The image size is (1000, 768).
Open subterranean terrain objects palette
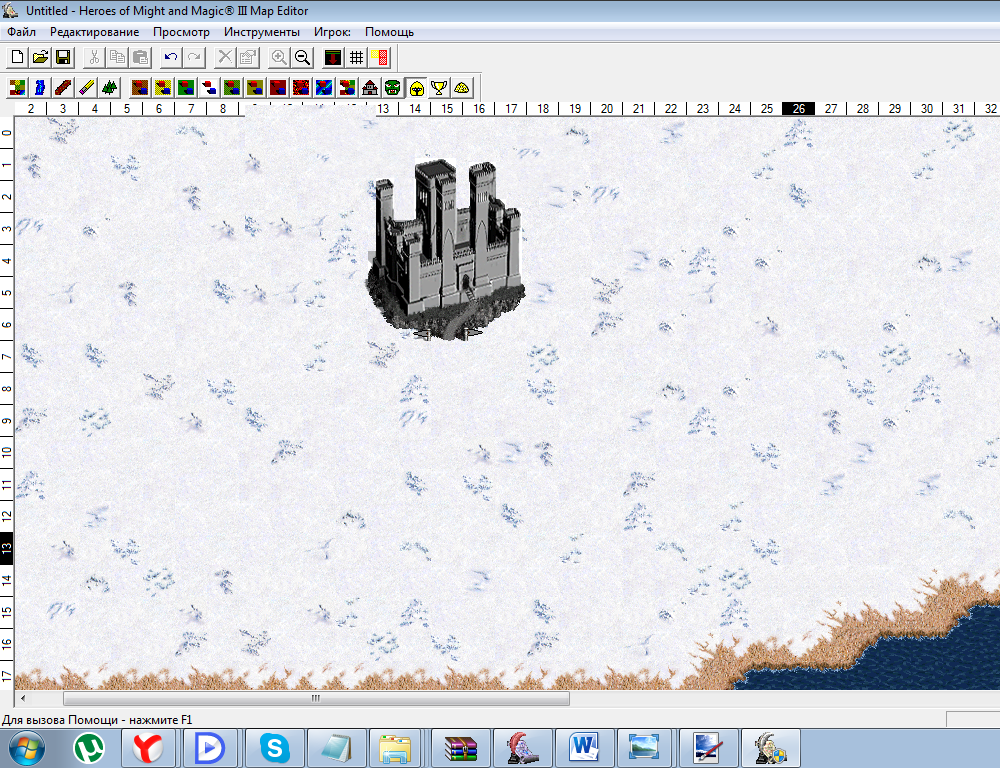[277, 87]
